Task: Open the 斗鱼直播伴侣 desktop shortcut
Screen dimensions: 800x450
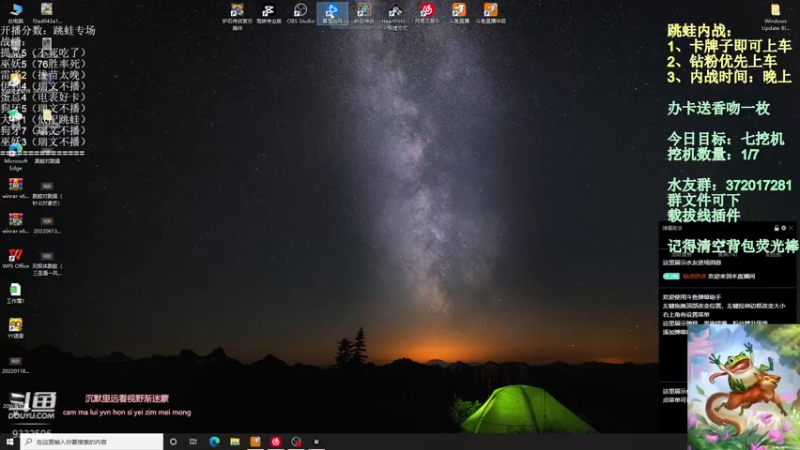Action: click(490, 14)
